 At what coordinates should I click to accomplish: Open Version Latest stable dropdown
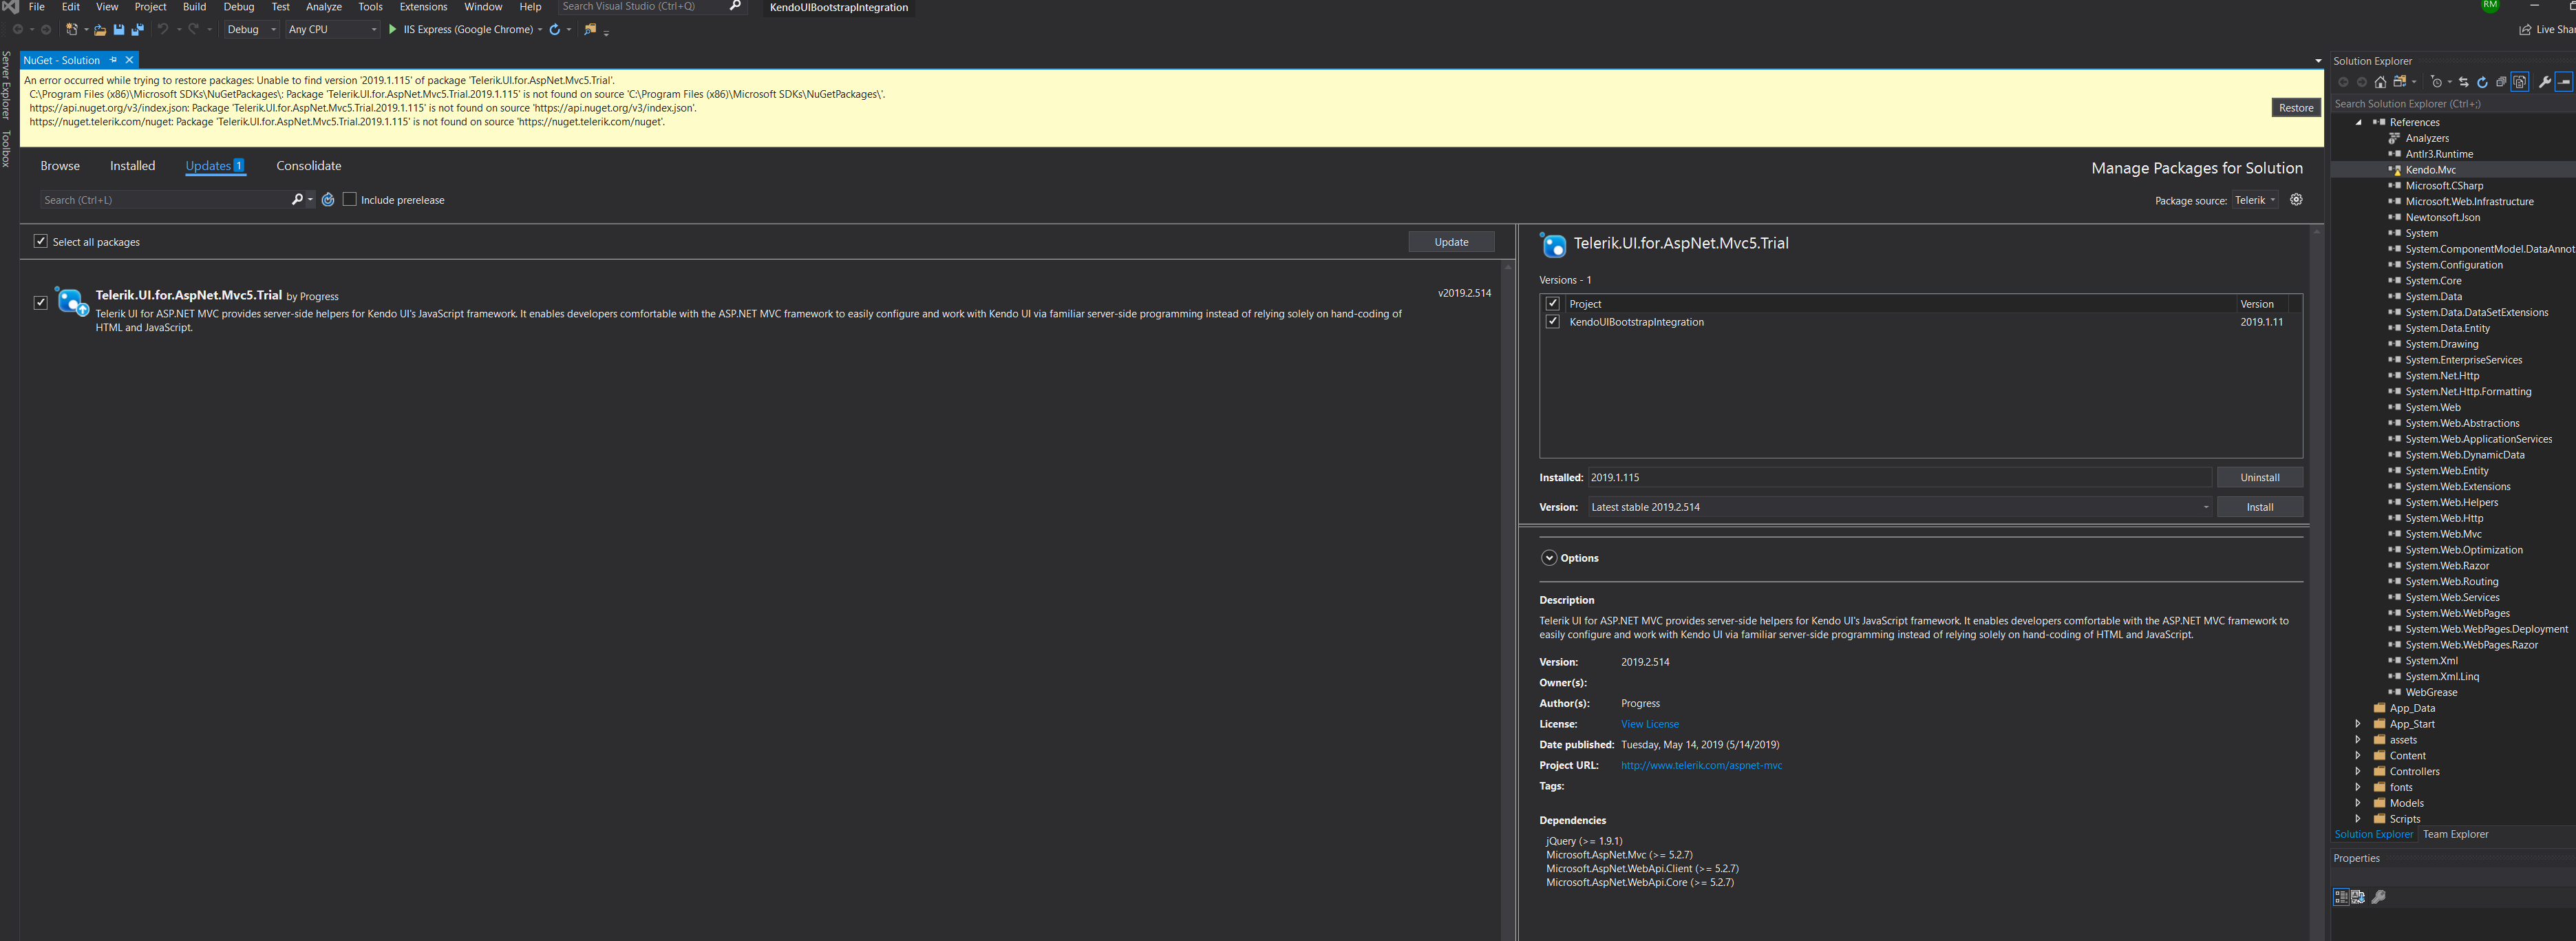tap(2205, 507)
